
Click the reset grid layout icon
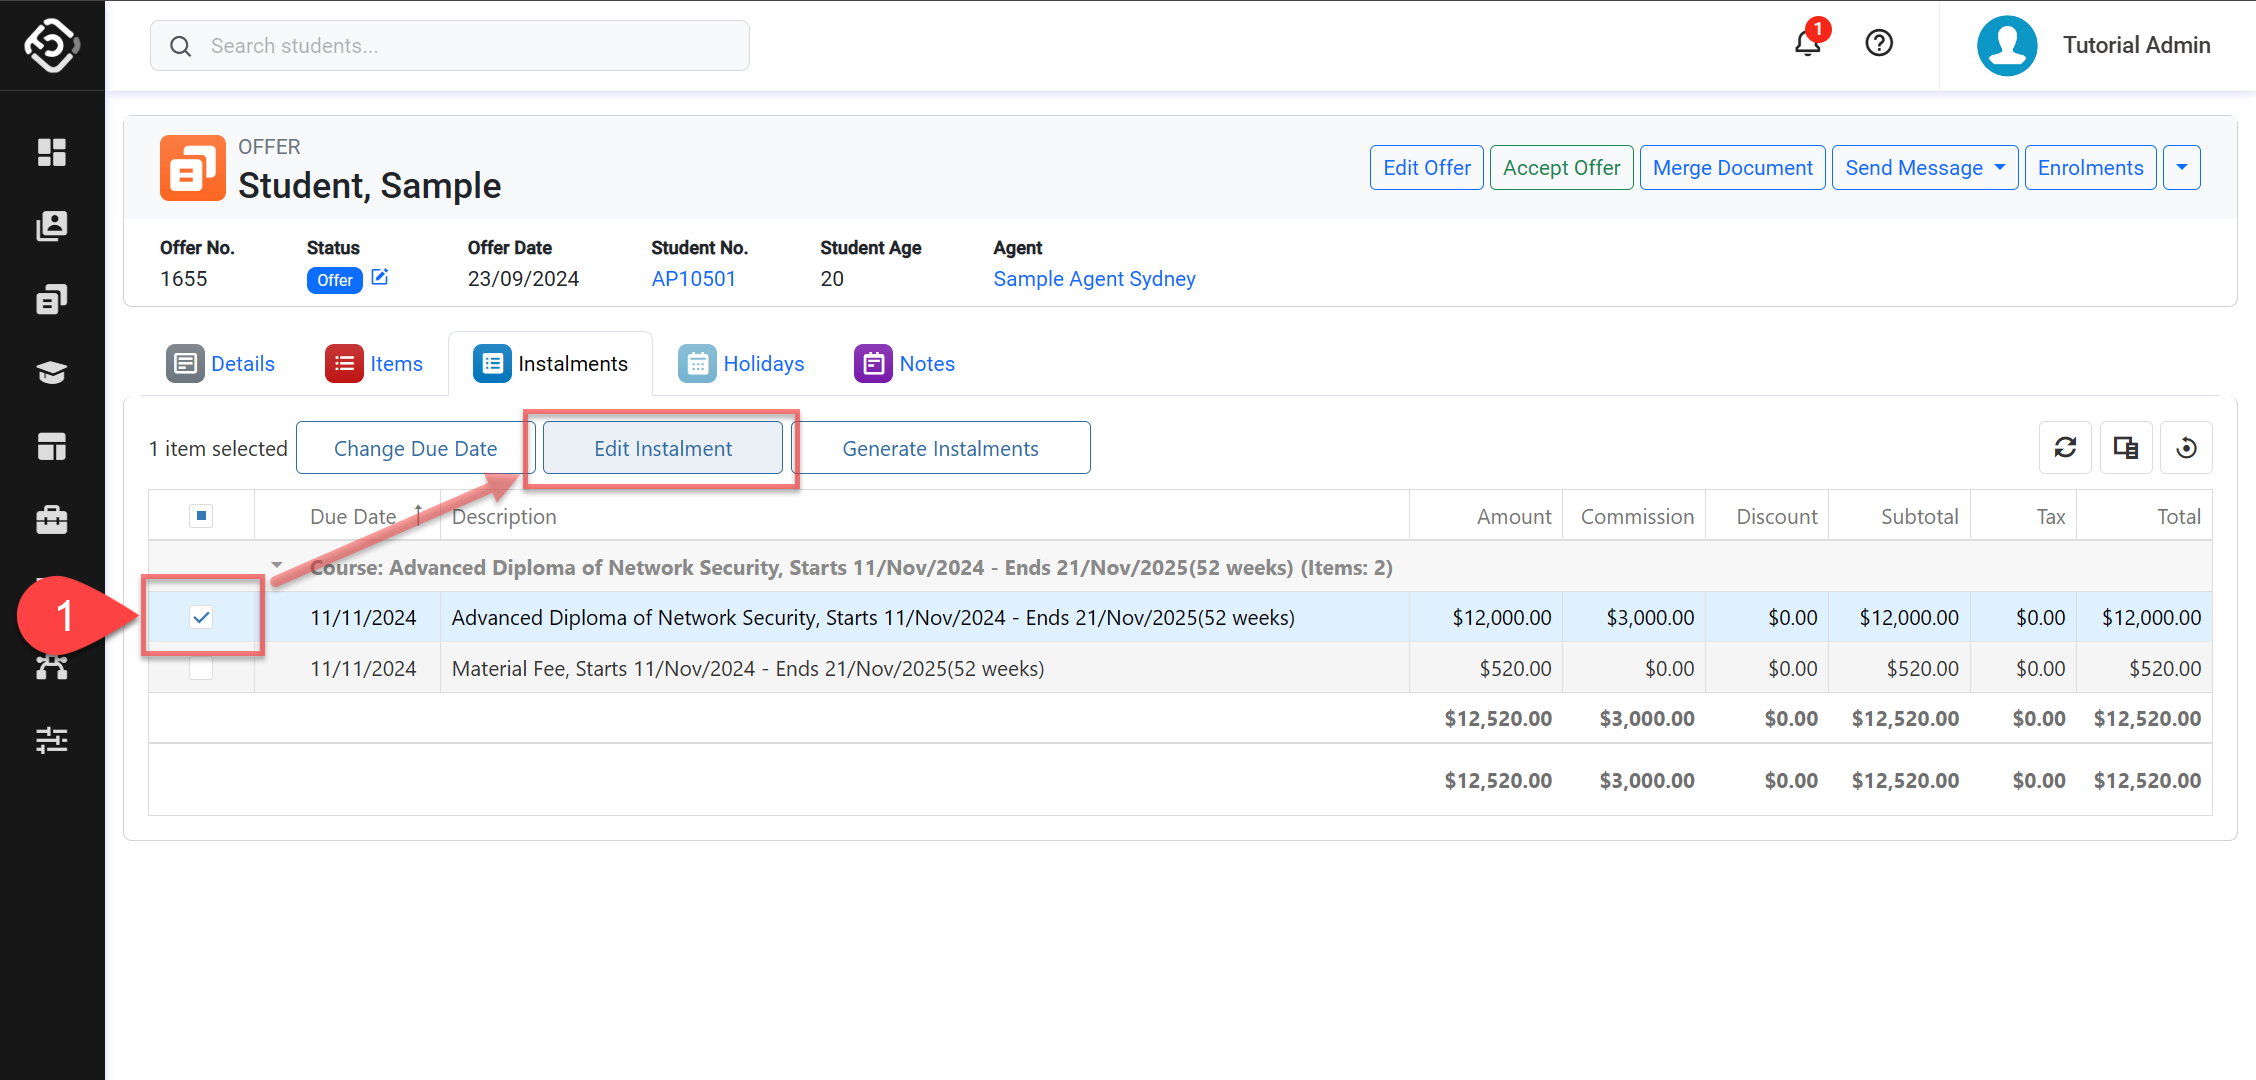point(2186,448)
